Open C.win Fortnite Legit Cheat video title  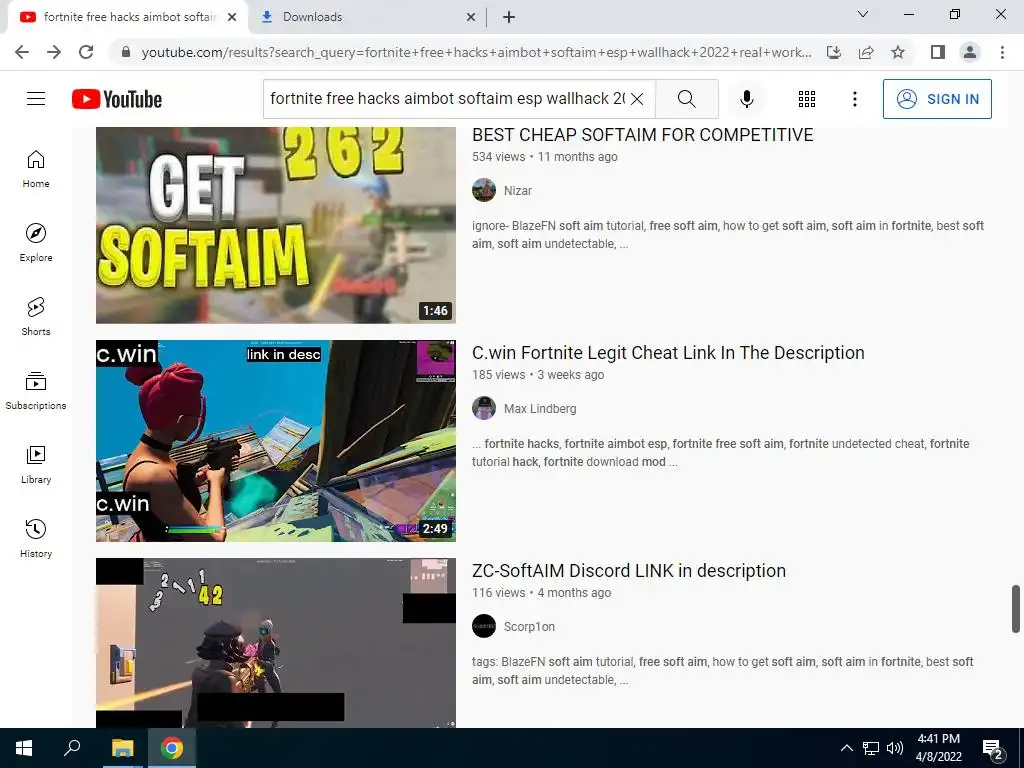[x=668, y=353]
